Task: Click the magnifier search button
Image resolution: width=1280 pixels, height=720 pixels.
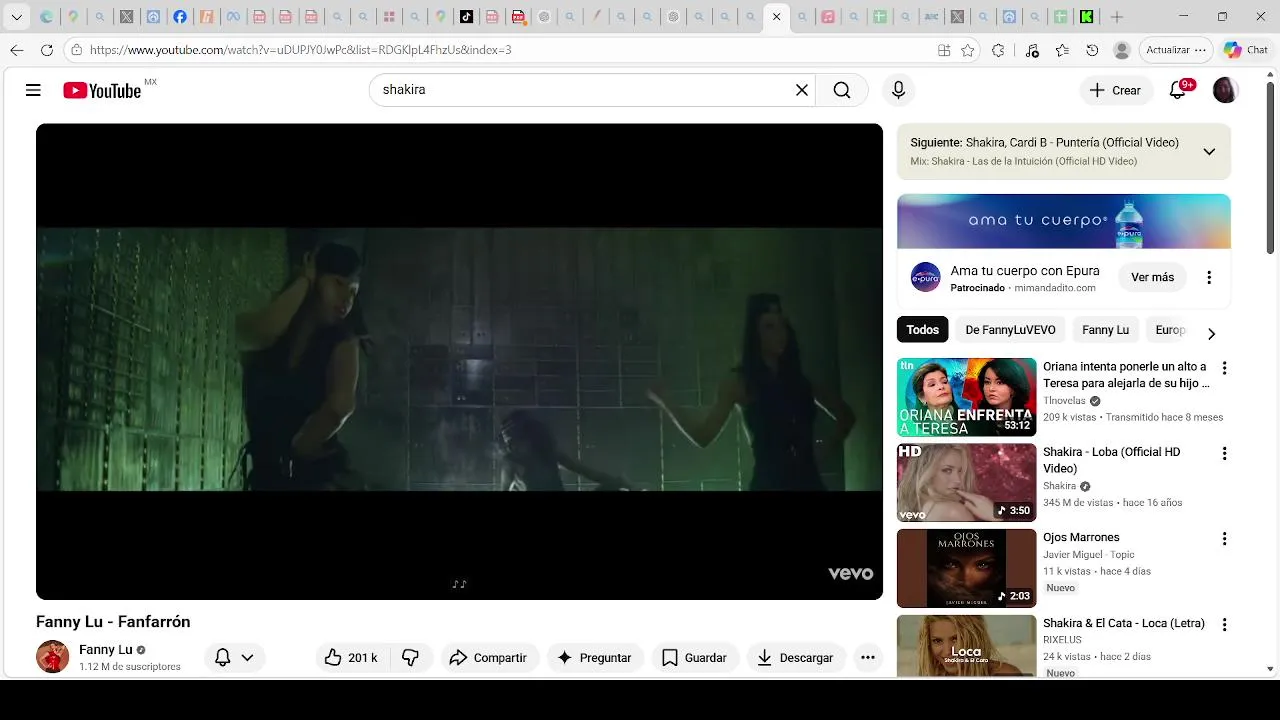Action: tap(842, 90)
